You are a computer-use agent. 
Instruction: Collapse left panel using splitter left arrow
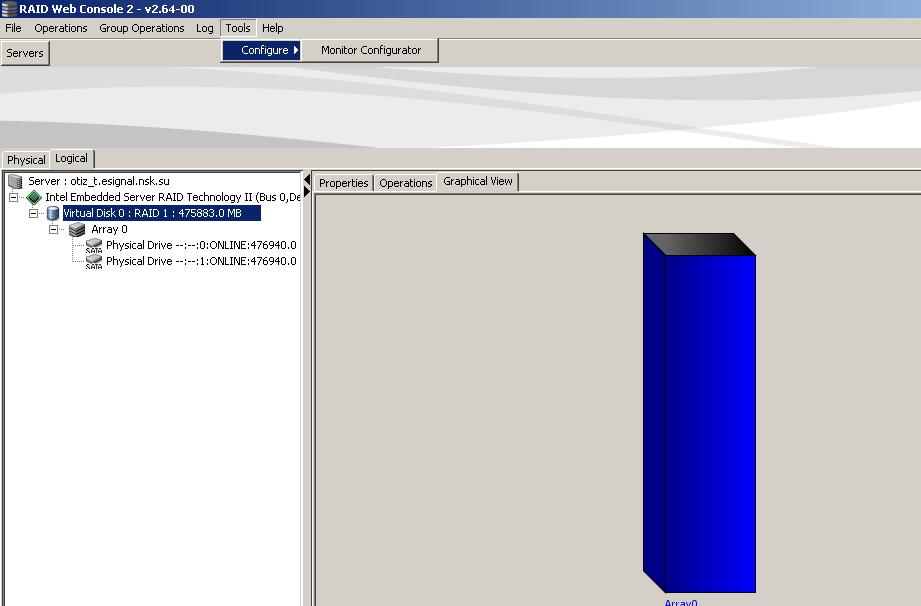click(307, 180)
